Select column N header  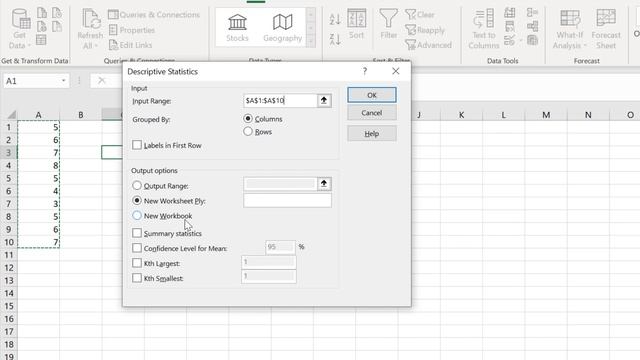click(x=588, y=115)
